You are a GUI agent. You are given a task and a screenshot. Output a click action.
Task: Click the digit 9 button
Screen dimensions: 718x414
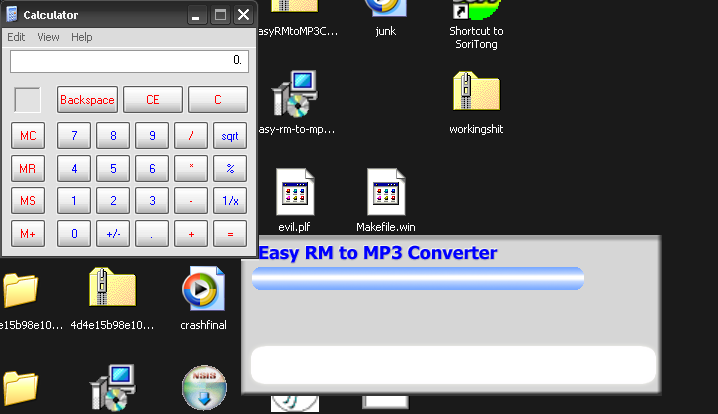coord(152,136)
